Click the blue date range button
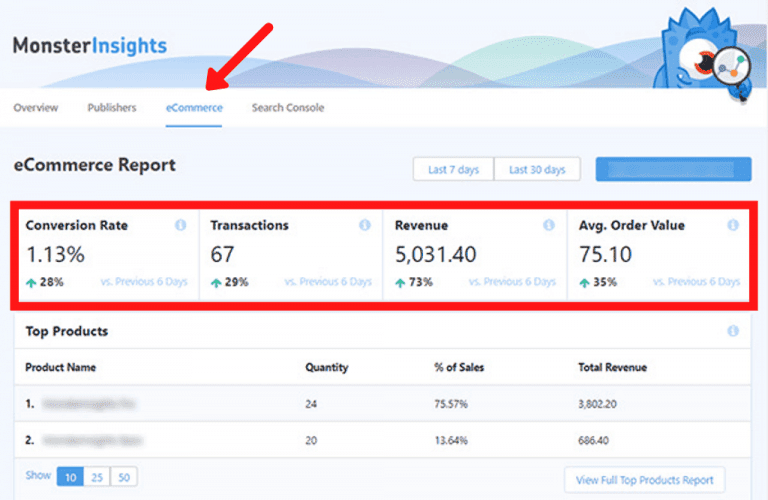The width and height of the screenshot is (768, 500). coord(673,169)
